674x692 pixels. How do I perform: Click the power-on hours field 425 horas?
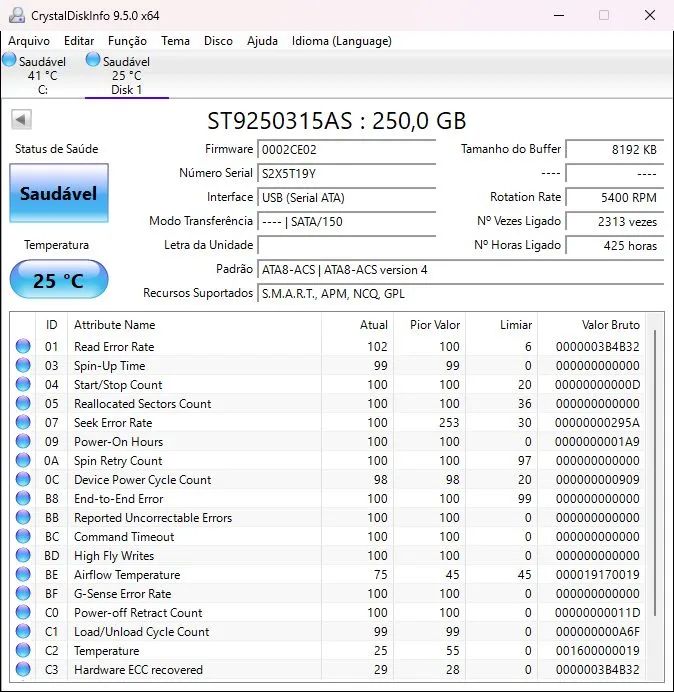tap(614, 245)
